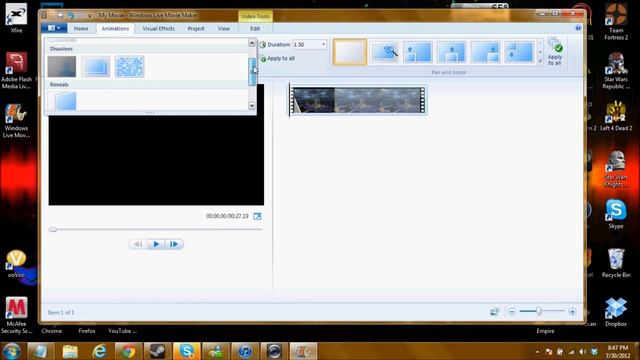Image resolution: width=640 pixels, height=360 pixels.
Task: Open the Xfire desktop shortcut
Action: click(x=16, y=18)
